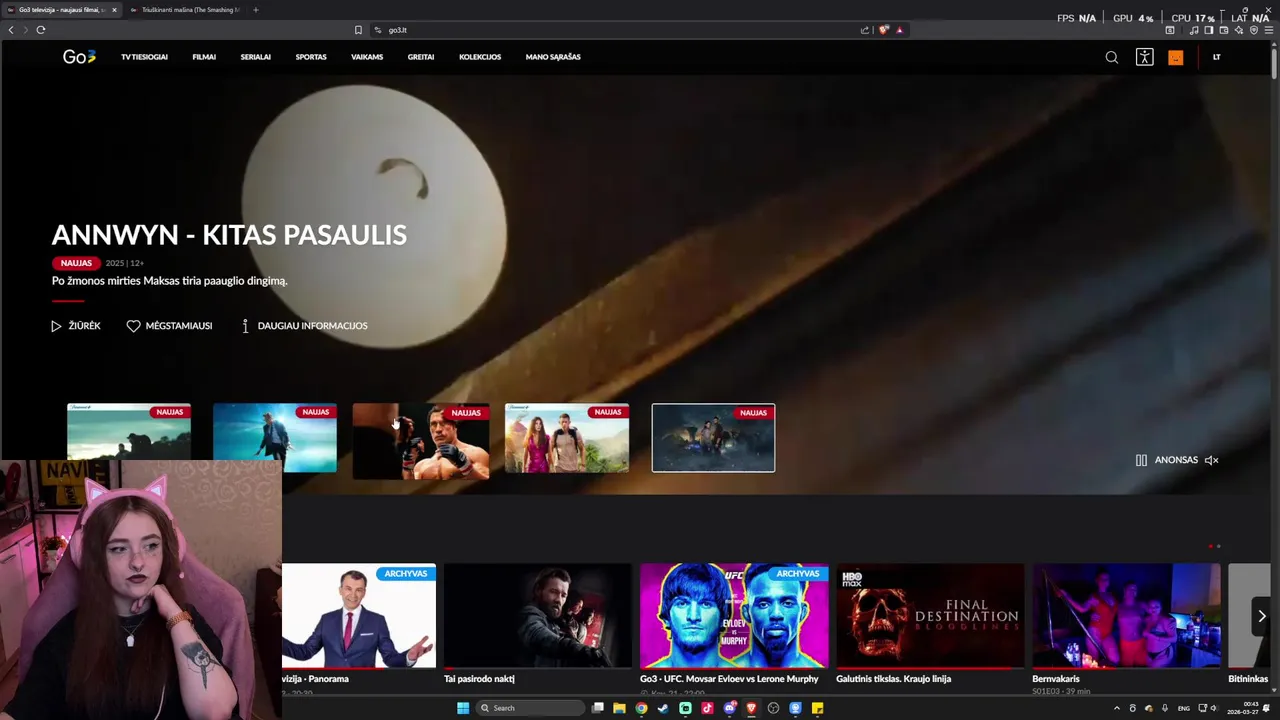The image size is (1280, 720).
Task: Open Windows Start menu
Action: click(463, 708)
